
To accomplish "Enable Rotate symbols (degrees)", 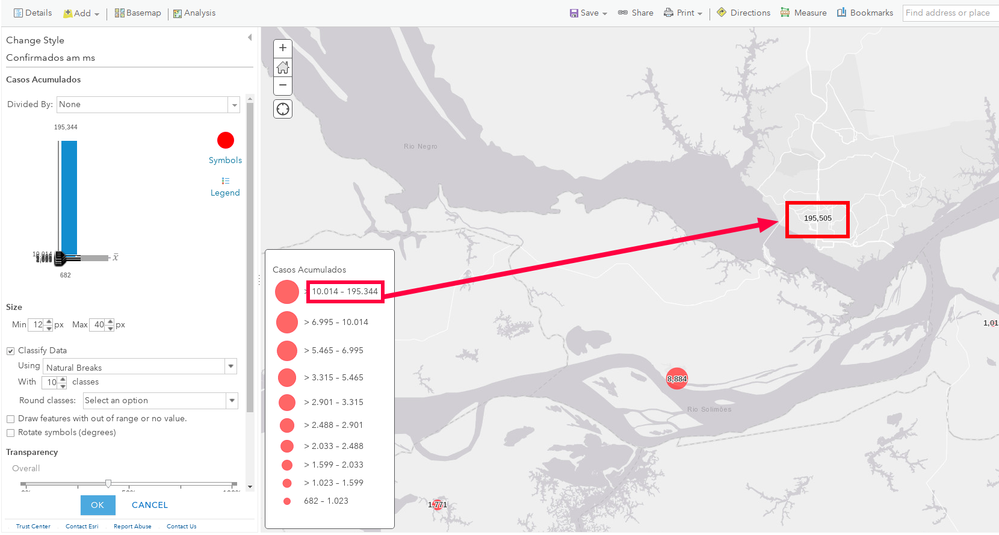I will click(10, 433).
